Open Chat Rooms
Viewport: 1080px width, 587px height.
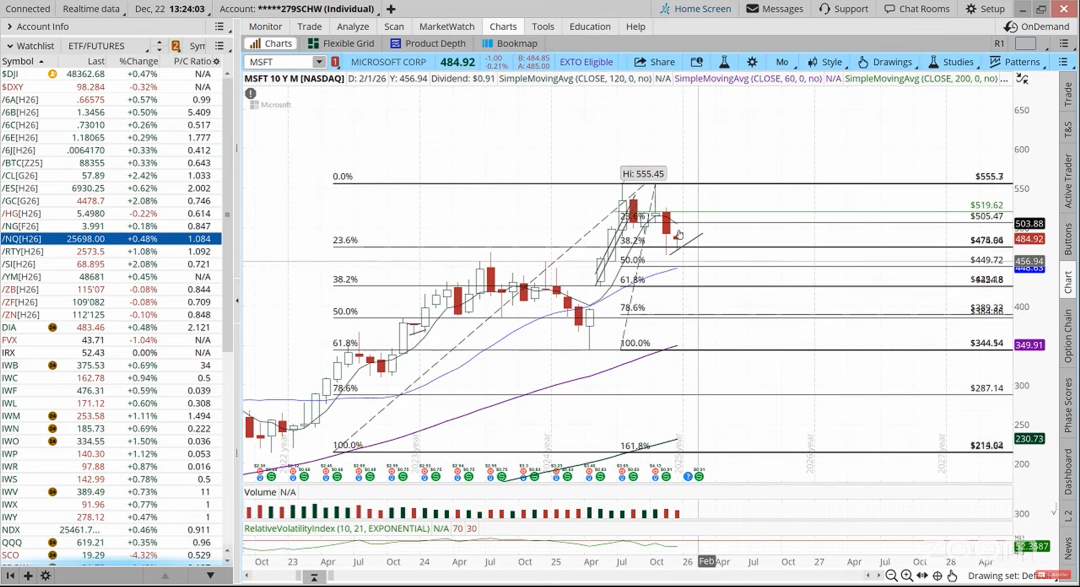pos(917,9)
